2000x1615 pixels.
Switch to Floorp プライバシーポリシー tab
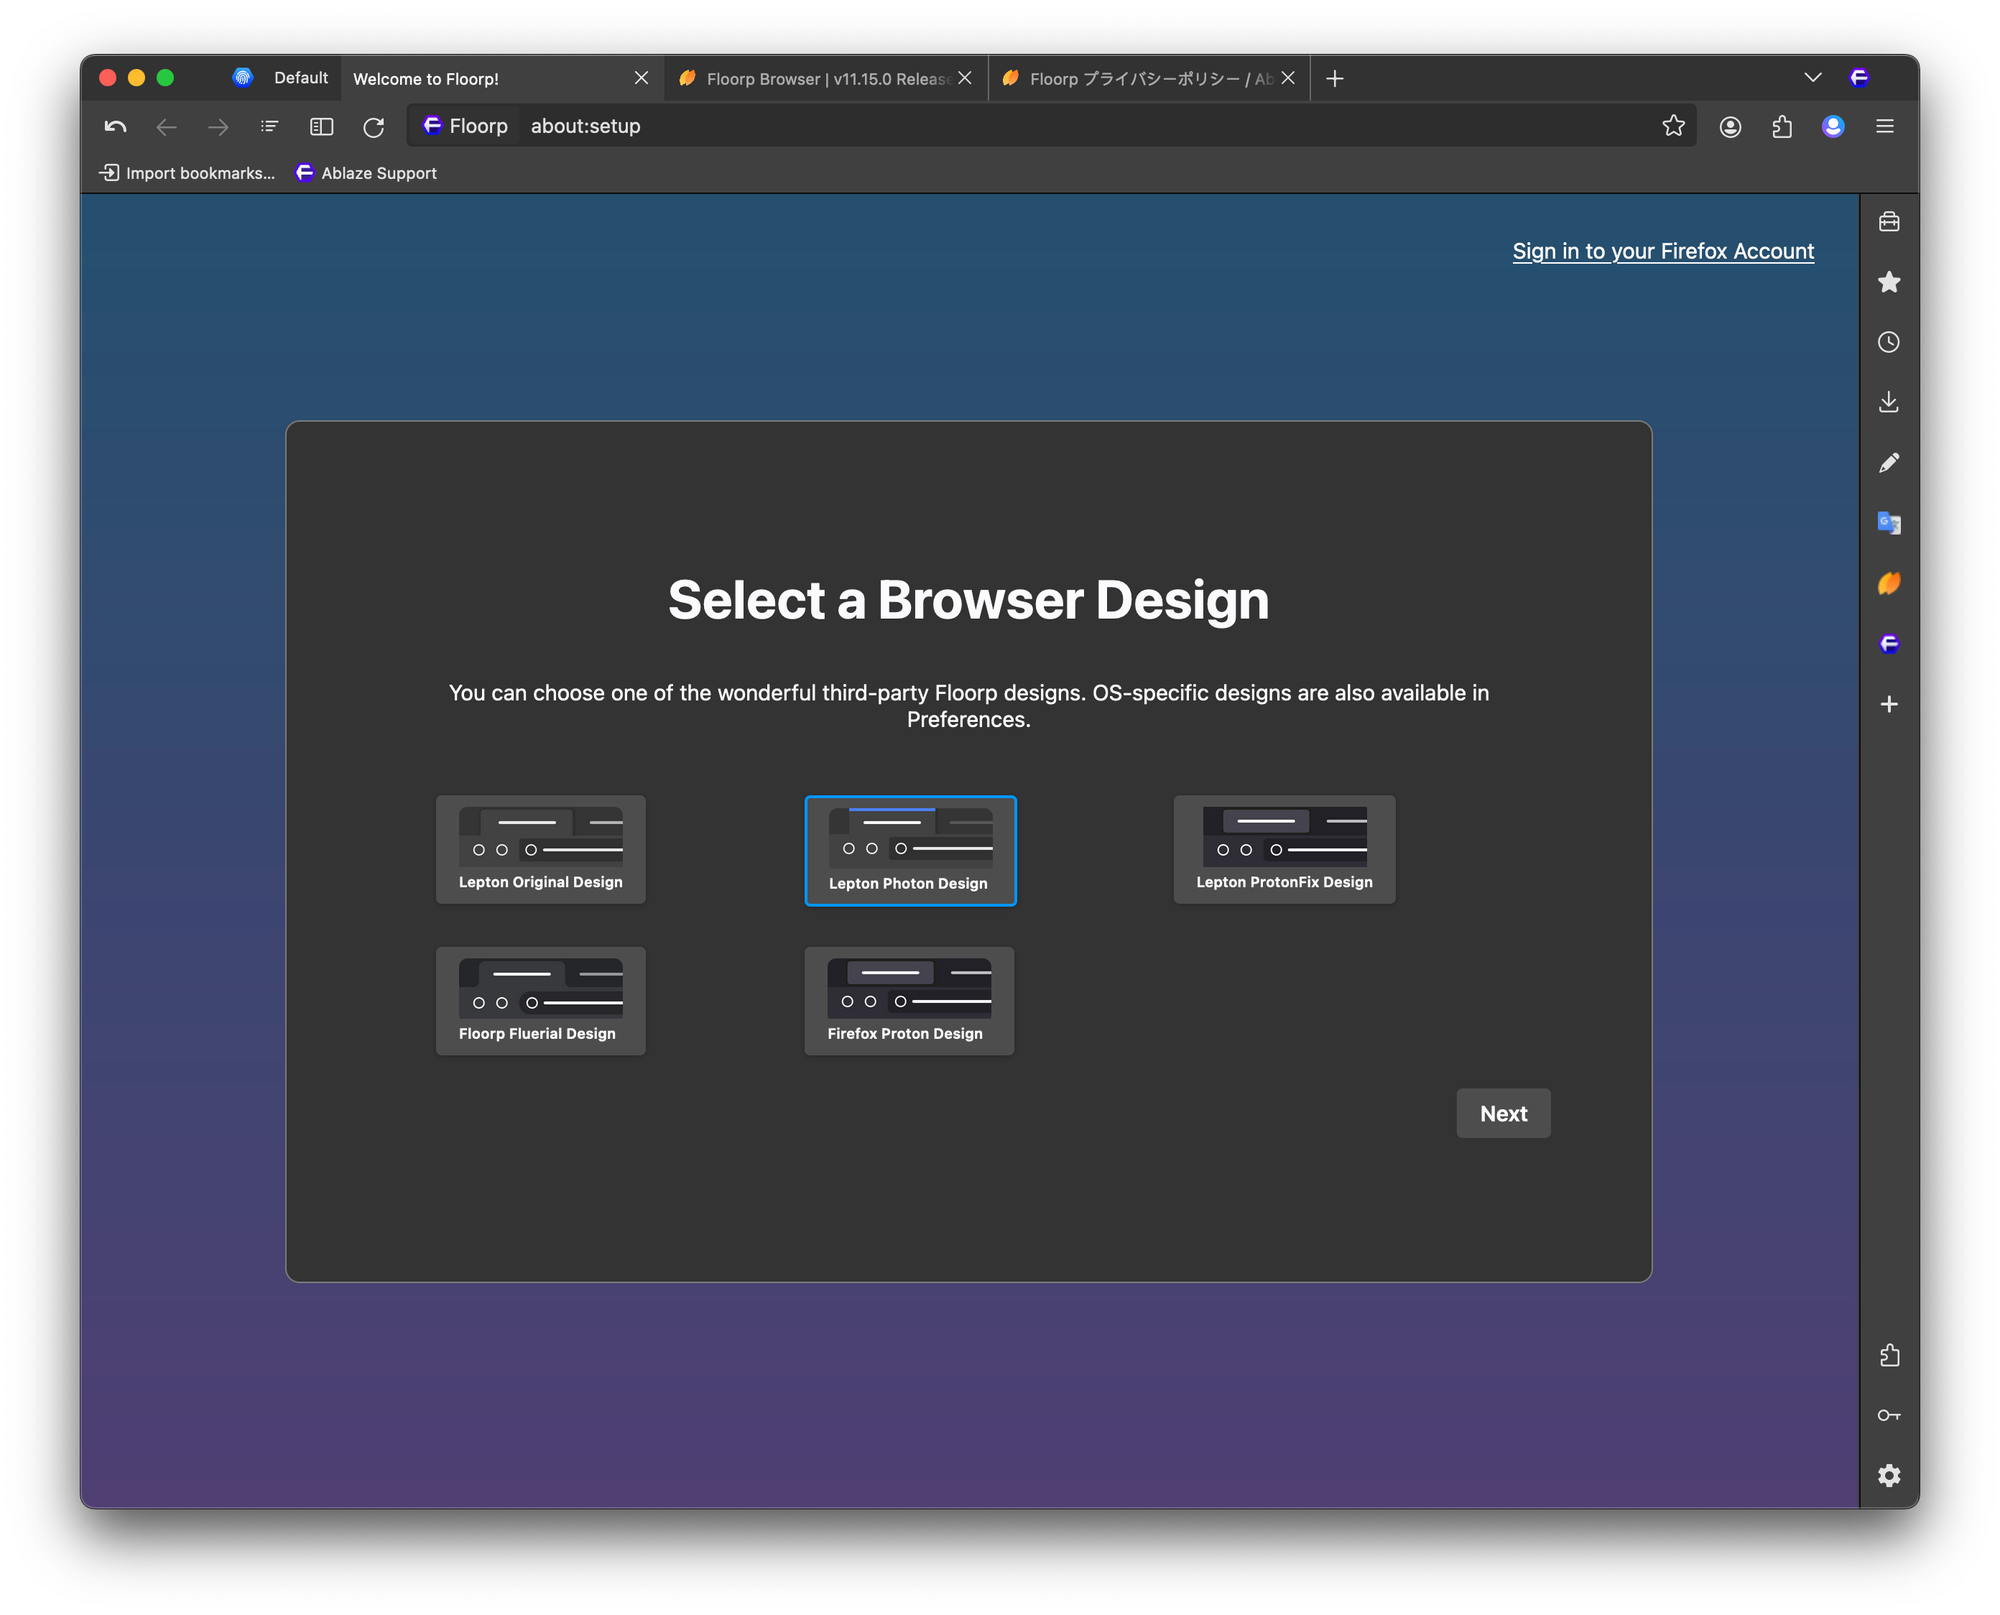(1149, 78)
